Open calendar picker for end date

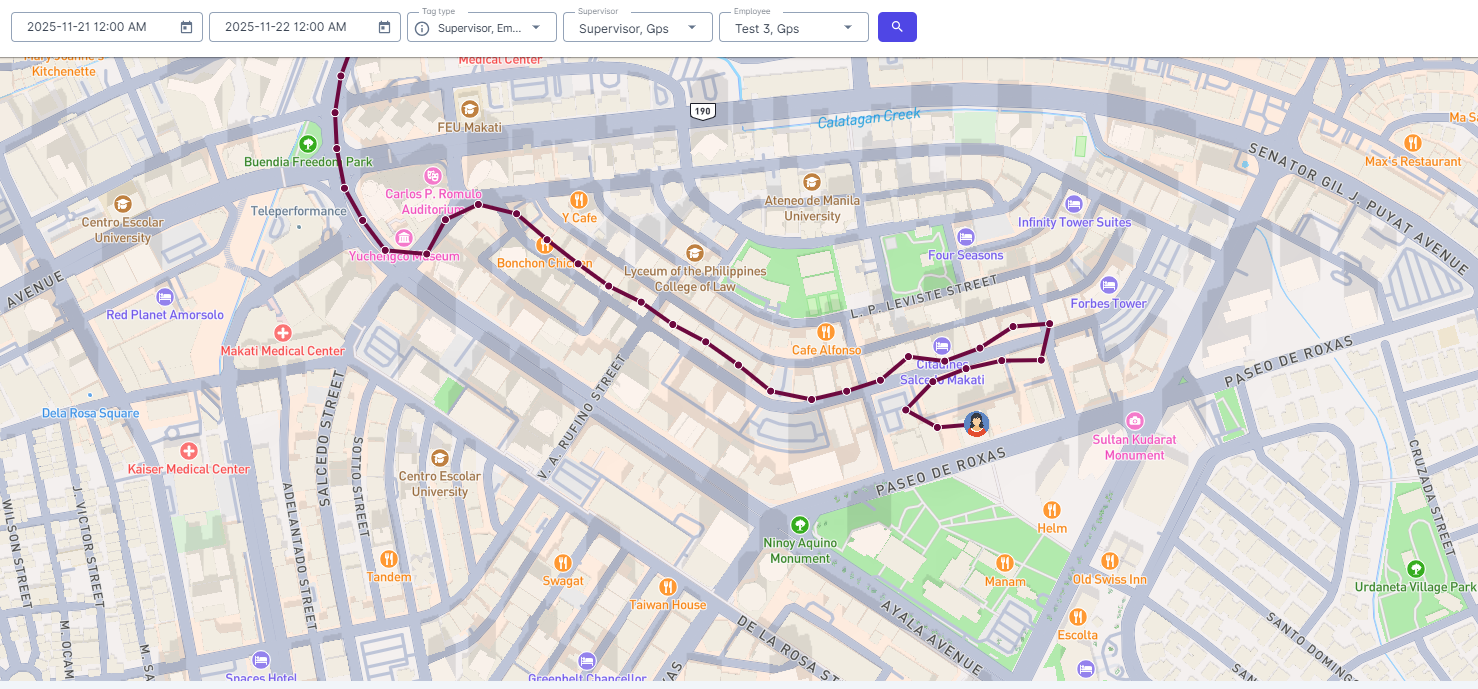384,27
